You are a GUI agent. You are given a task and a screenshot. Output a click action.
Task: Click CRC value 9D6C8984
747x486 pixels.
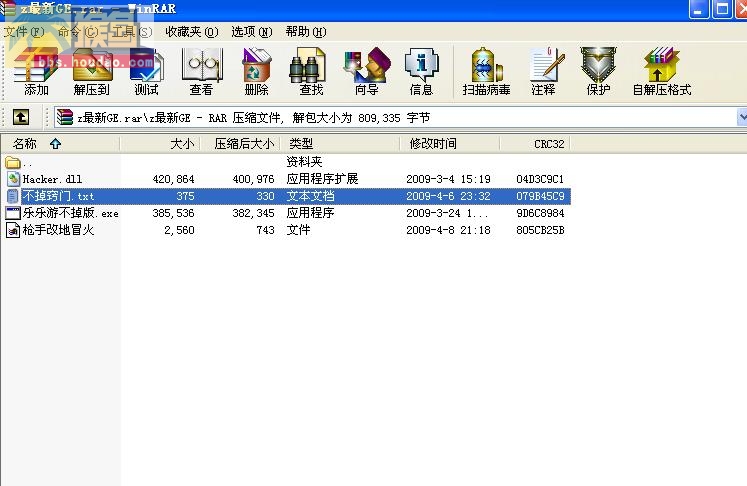tap(540, 213)
